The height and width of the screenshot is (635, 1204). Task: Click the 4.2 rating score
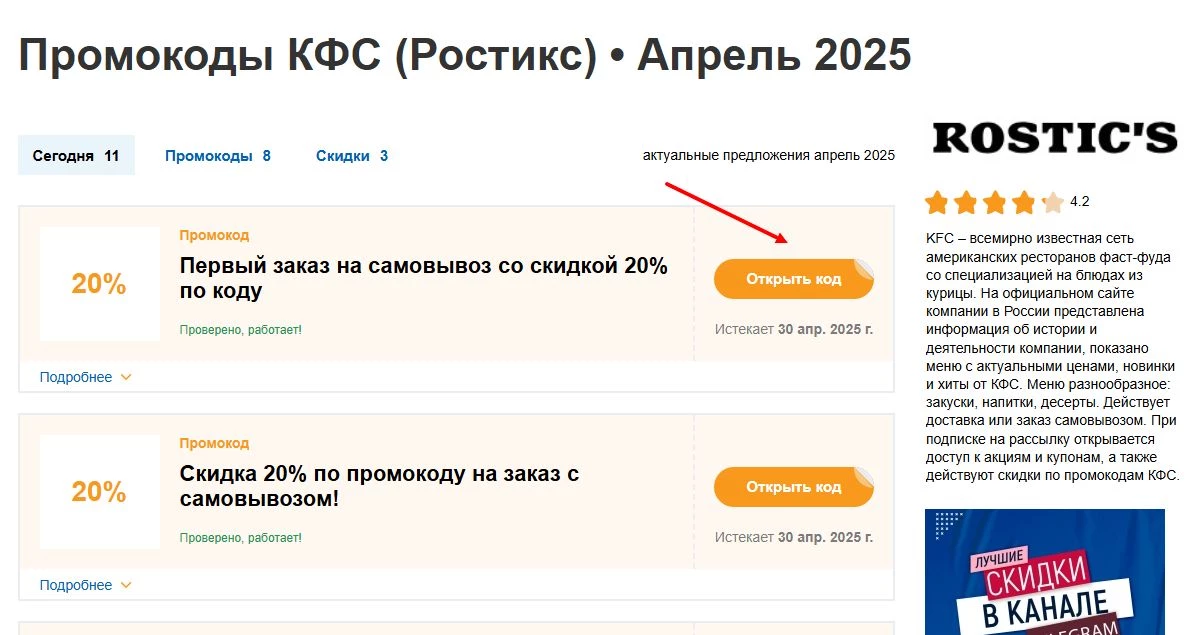[1081, 201]
